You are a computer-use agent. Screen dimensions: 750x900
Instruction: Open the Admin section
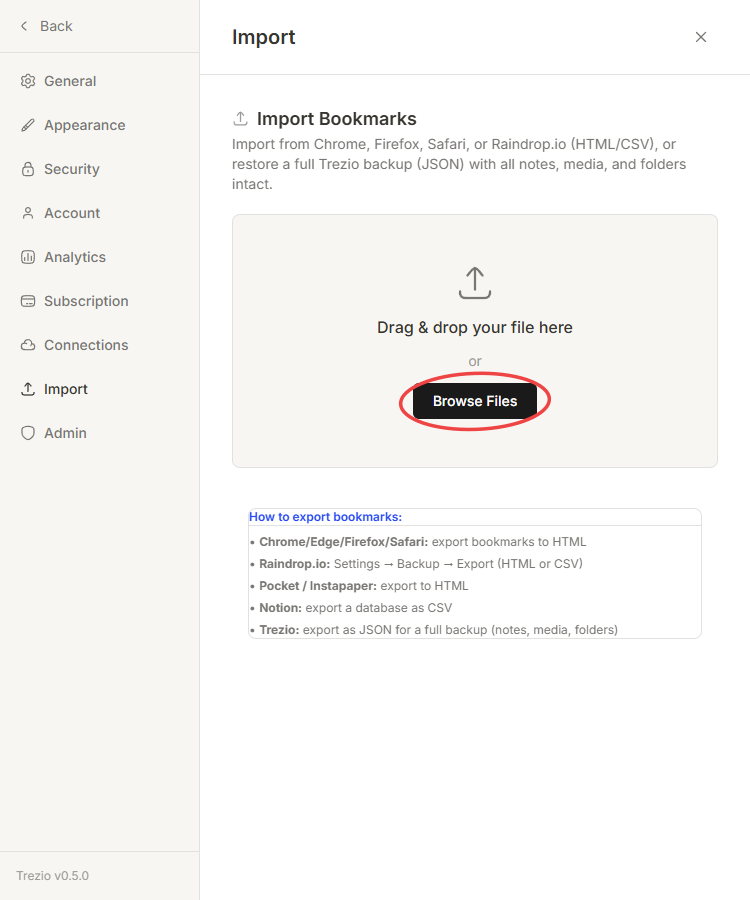click(65, 433)
